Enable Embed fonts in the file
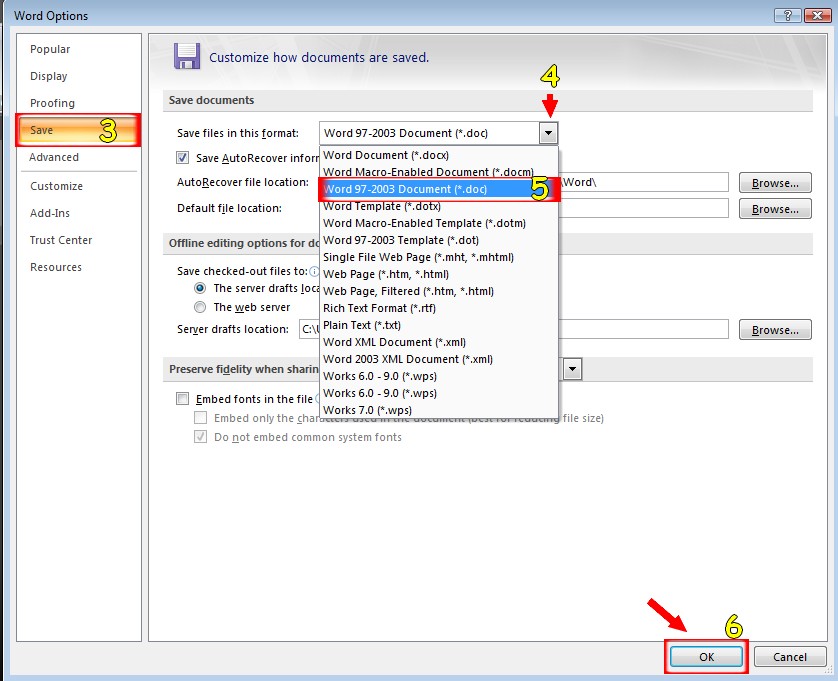The height and width of the screenshot is (681, 838). pos(183,399)
